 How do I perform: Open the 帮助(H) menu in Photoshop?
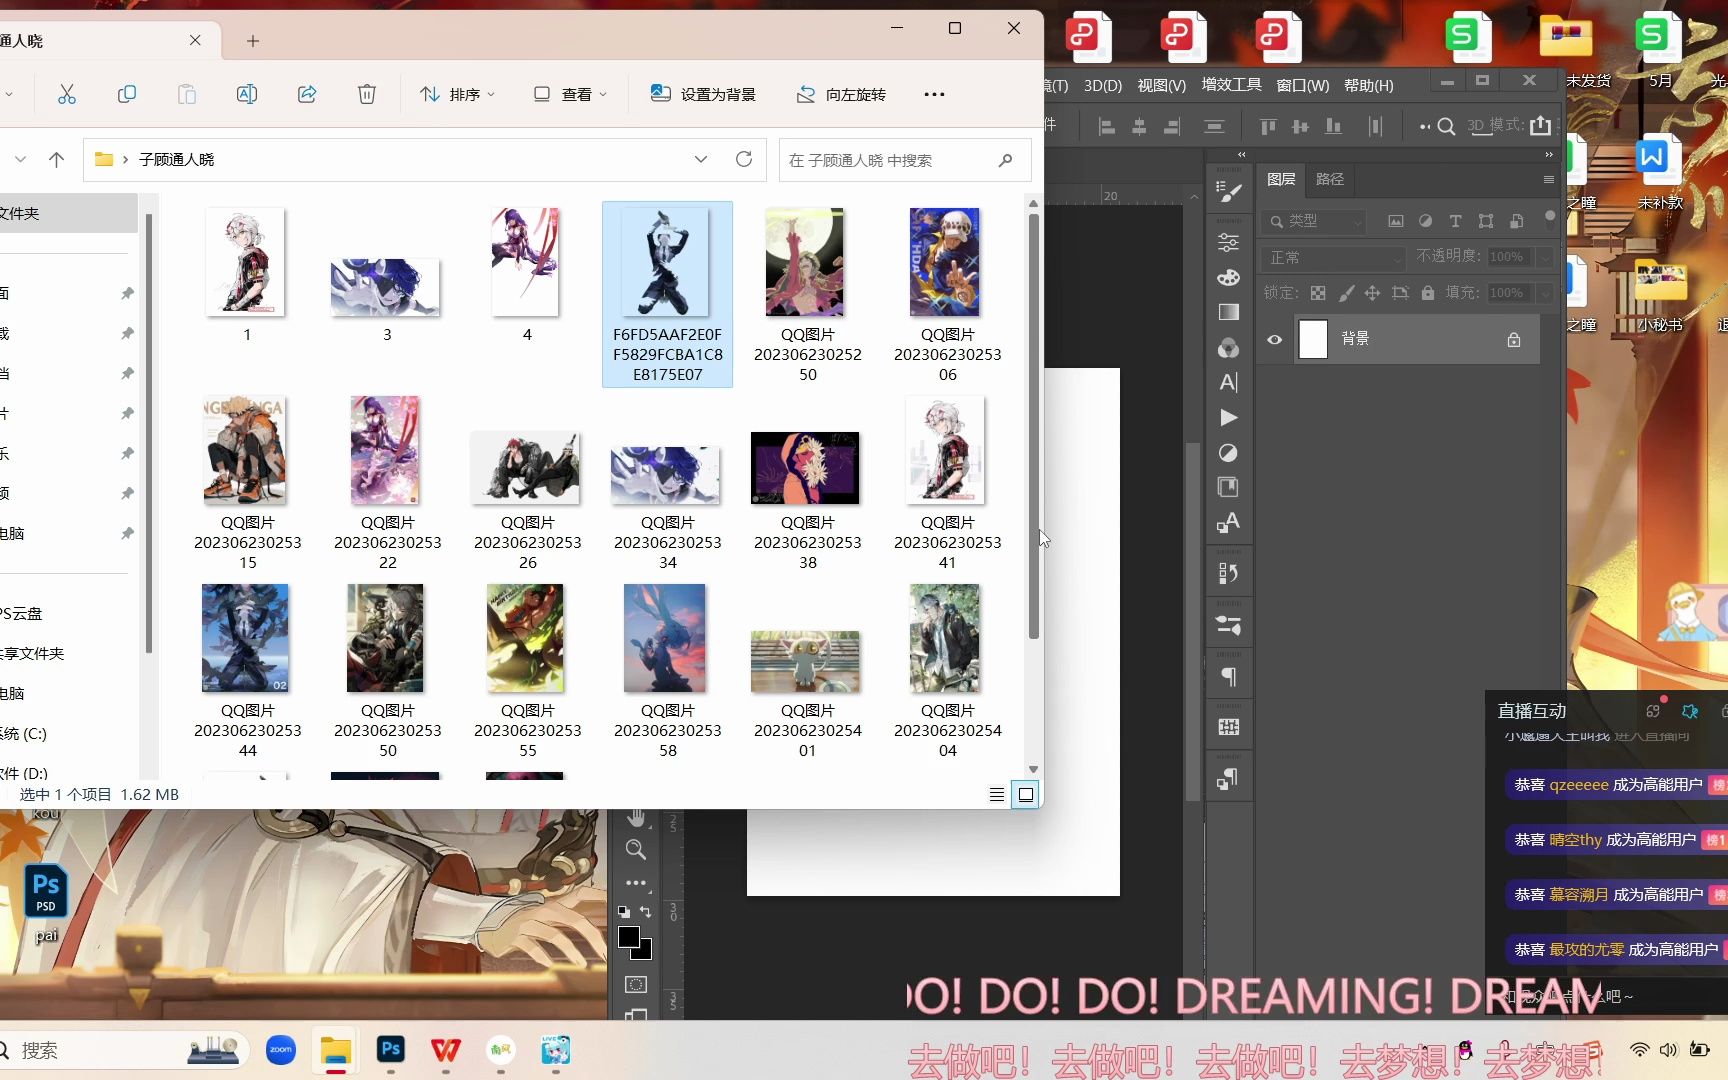[x=1369, y=86]
